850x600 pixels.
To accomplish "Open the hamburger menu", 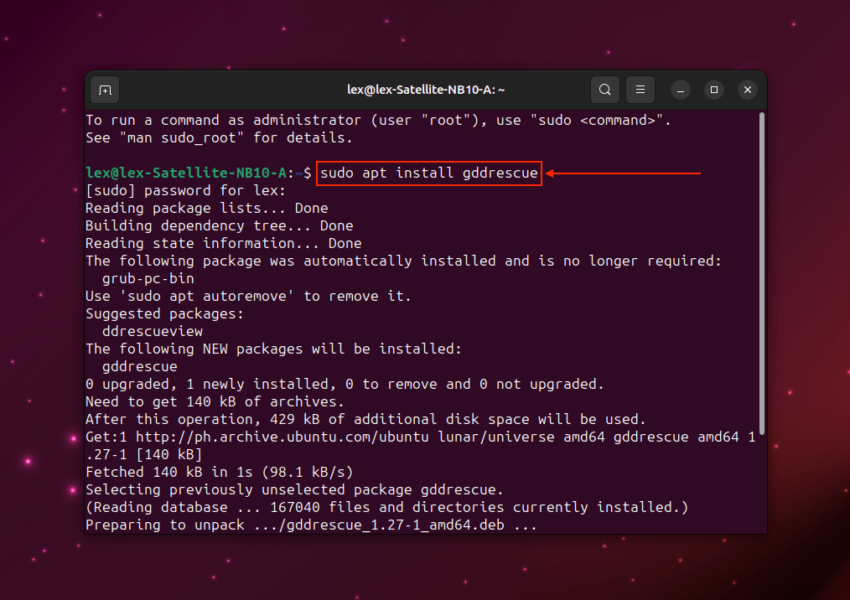I will [x=640, y=89].
